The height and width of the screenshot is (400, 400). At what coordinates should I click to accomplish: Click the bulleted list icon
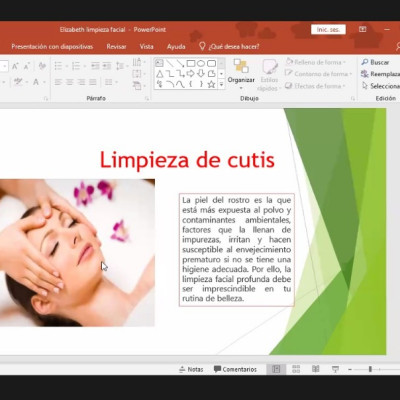click(58, 66)
